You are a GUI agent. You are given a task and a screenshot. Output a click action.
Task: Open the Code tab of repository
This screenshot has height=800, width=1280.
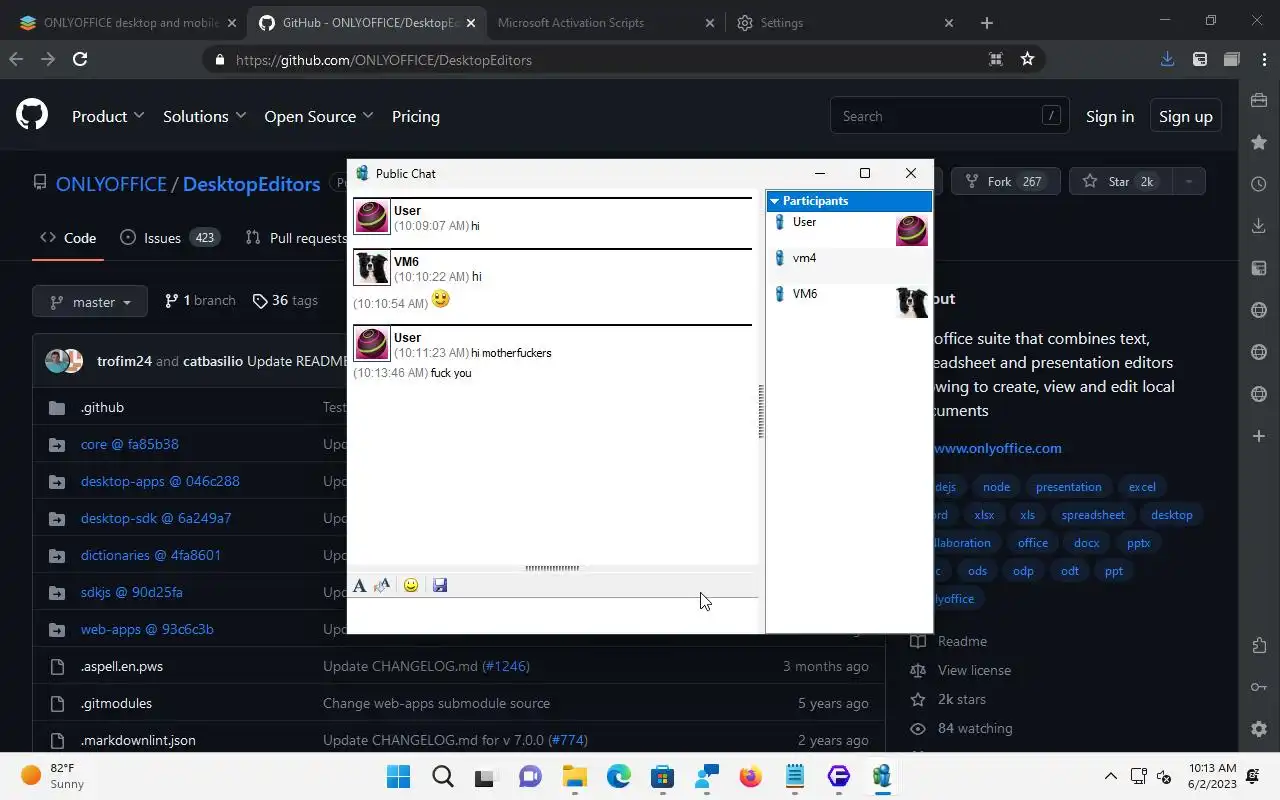68,238
